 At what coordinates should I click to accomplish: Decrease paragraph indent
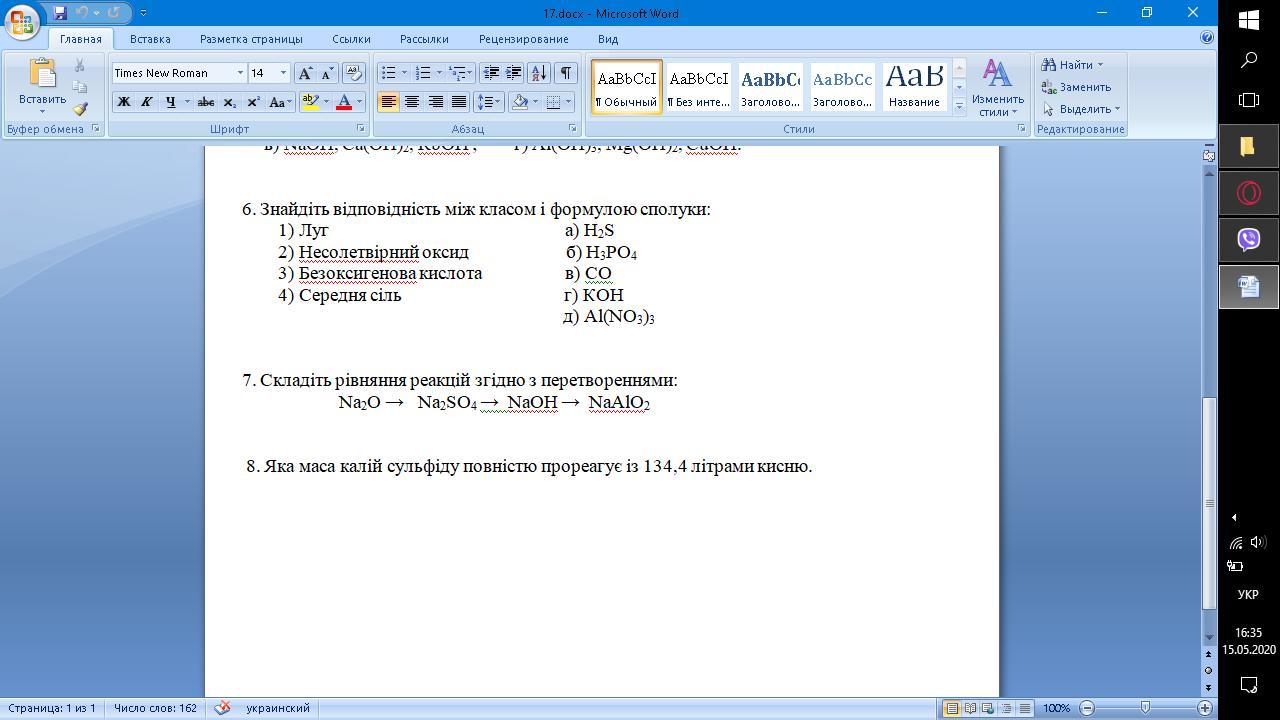pos(490,73)
